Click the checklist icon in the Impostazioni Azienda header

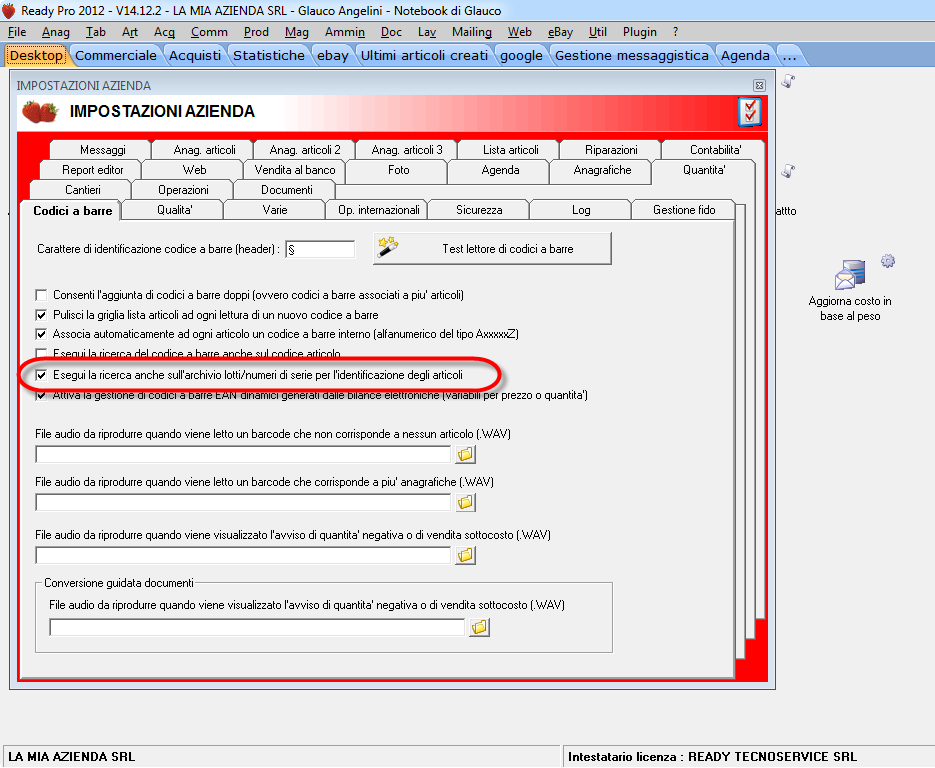pyautogui.click(x=750, y=112)
